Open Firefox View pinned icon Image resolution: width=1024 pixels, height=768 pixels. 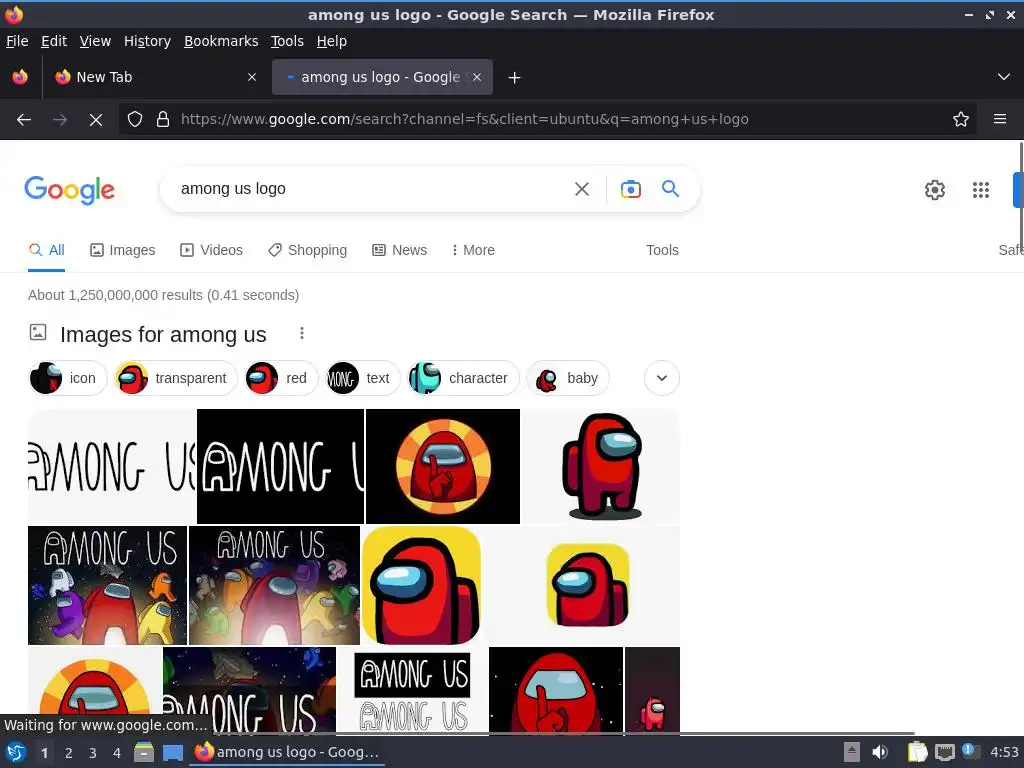(20, 77)
